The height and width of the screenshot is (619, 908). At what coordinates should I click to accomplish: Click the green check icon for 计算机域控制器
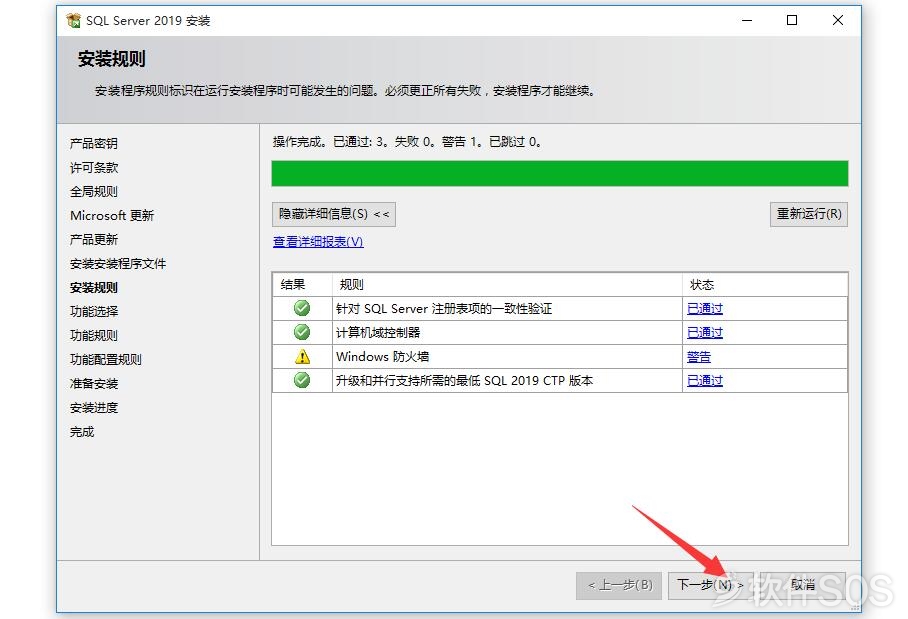point(302,332)
